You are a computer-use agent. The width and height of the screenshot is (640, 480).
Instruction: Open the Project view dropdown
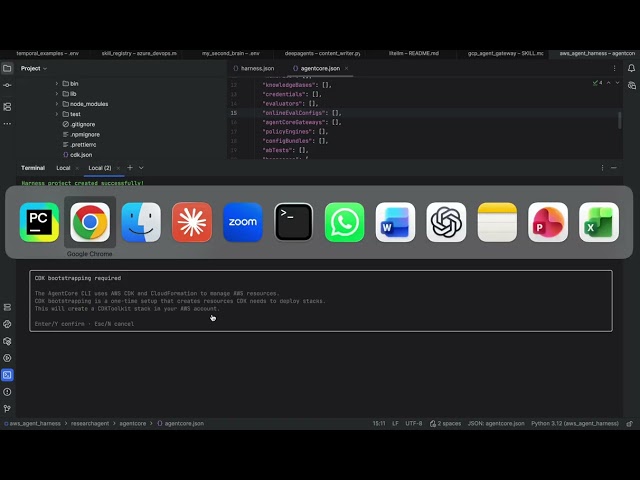pos(34,68)
